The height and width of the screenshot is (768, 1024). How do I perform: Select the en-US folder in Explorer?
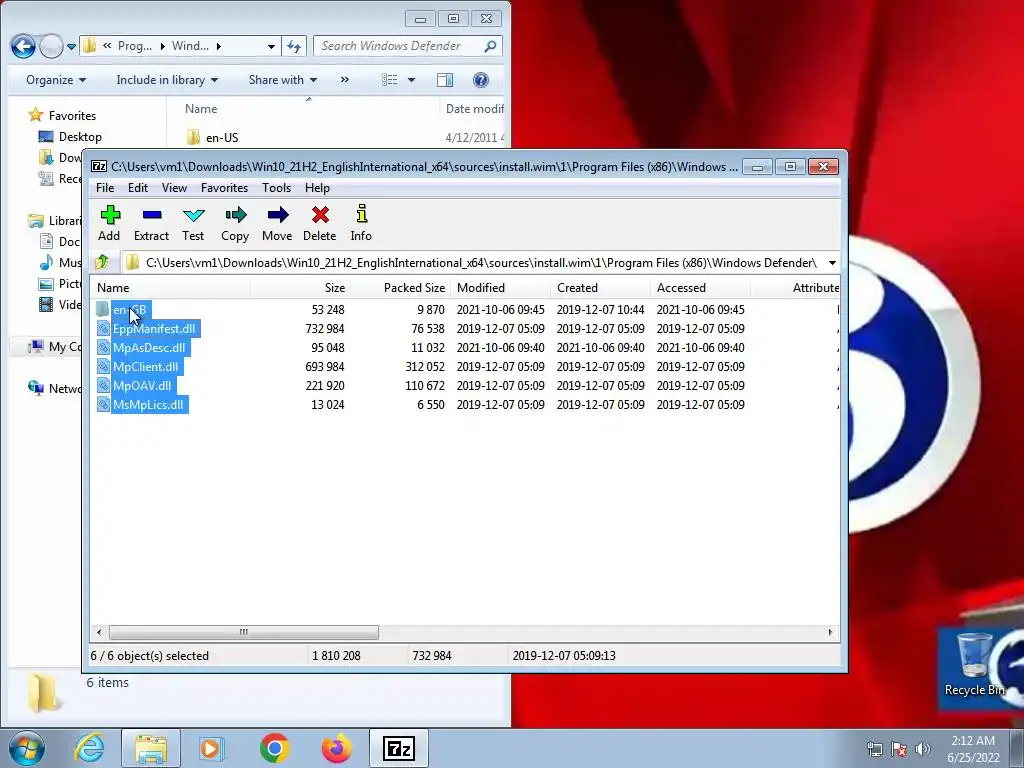tap(222, 138)
